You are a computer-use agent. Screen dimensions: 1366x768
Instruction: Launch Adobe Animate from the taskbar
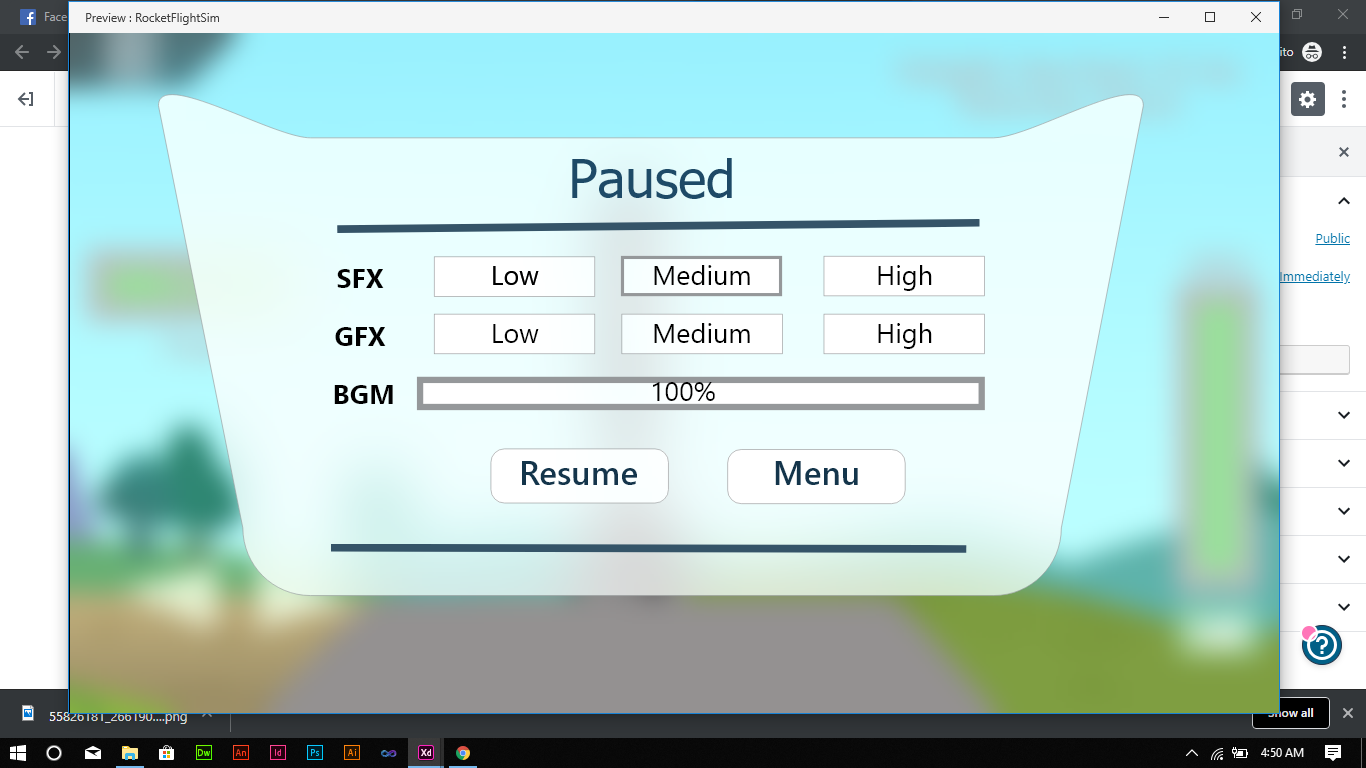[241, 753]
